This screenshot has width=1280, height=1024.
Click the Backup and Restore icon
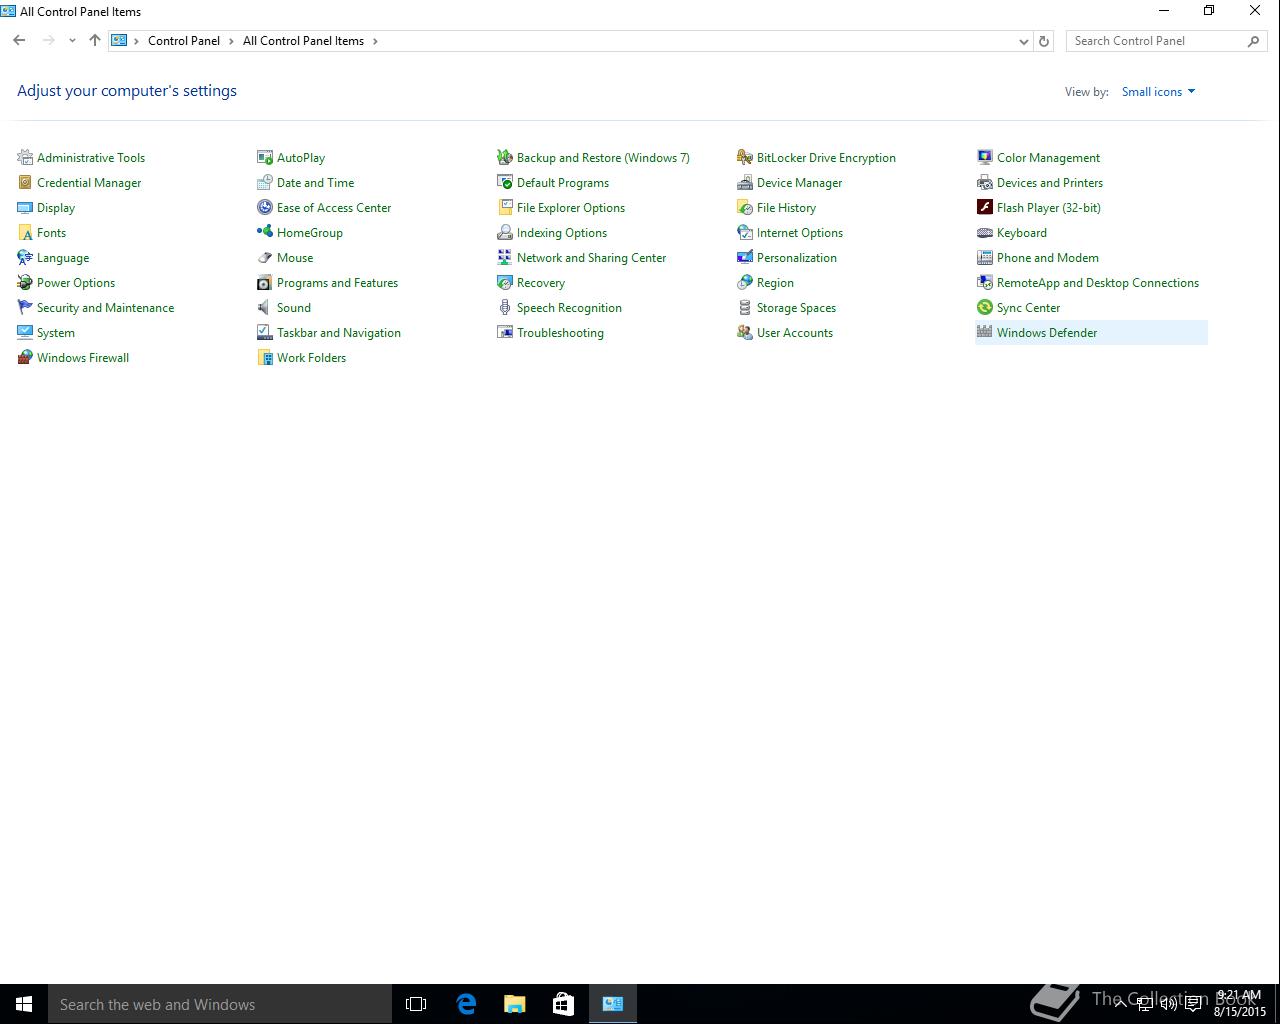[x=505, y=157]
